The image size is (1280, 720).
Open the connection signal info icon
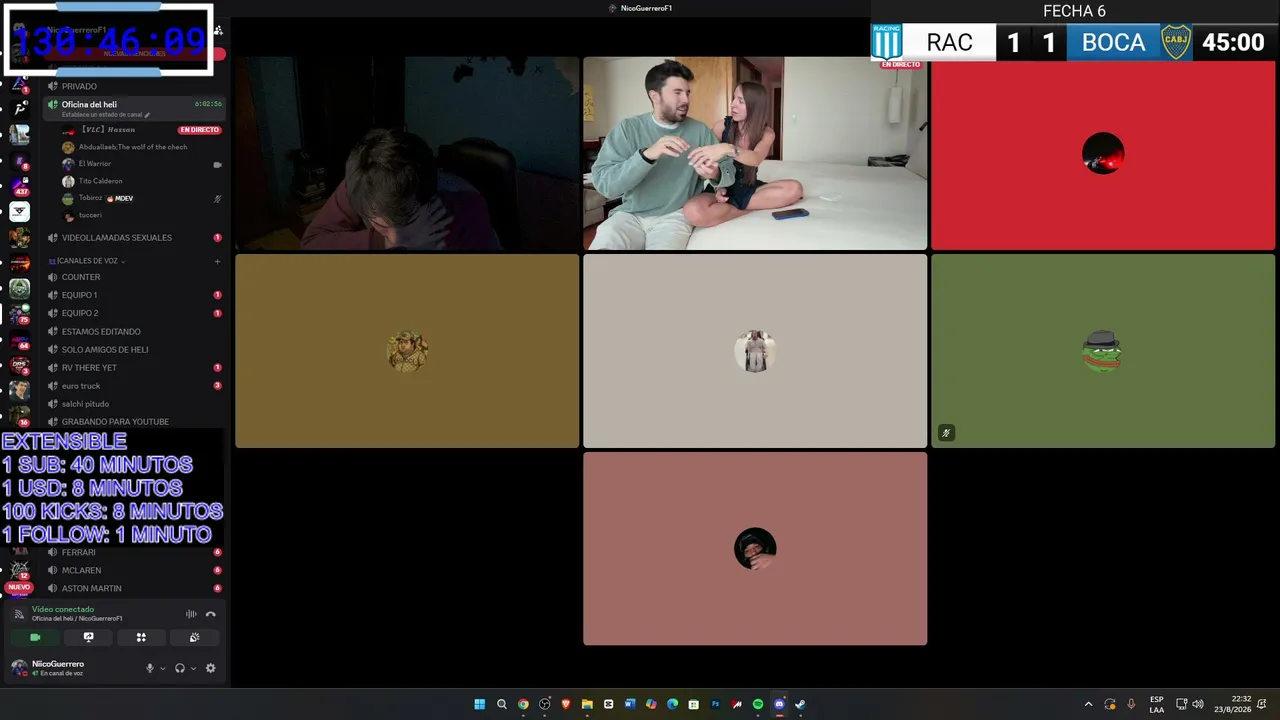pyautogui.click(x=19, y=614)
